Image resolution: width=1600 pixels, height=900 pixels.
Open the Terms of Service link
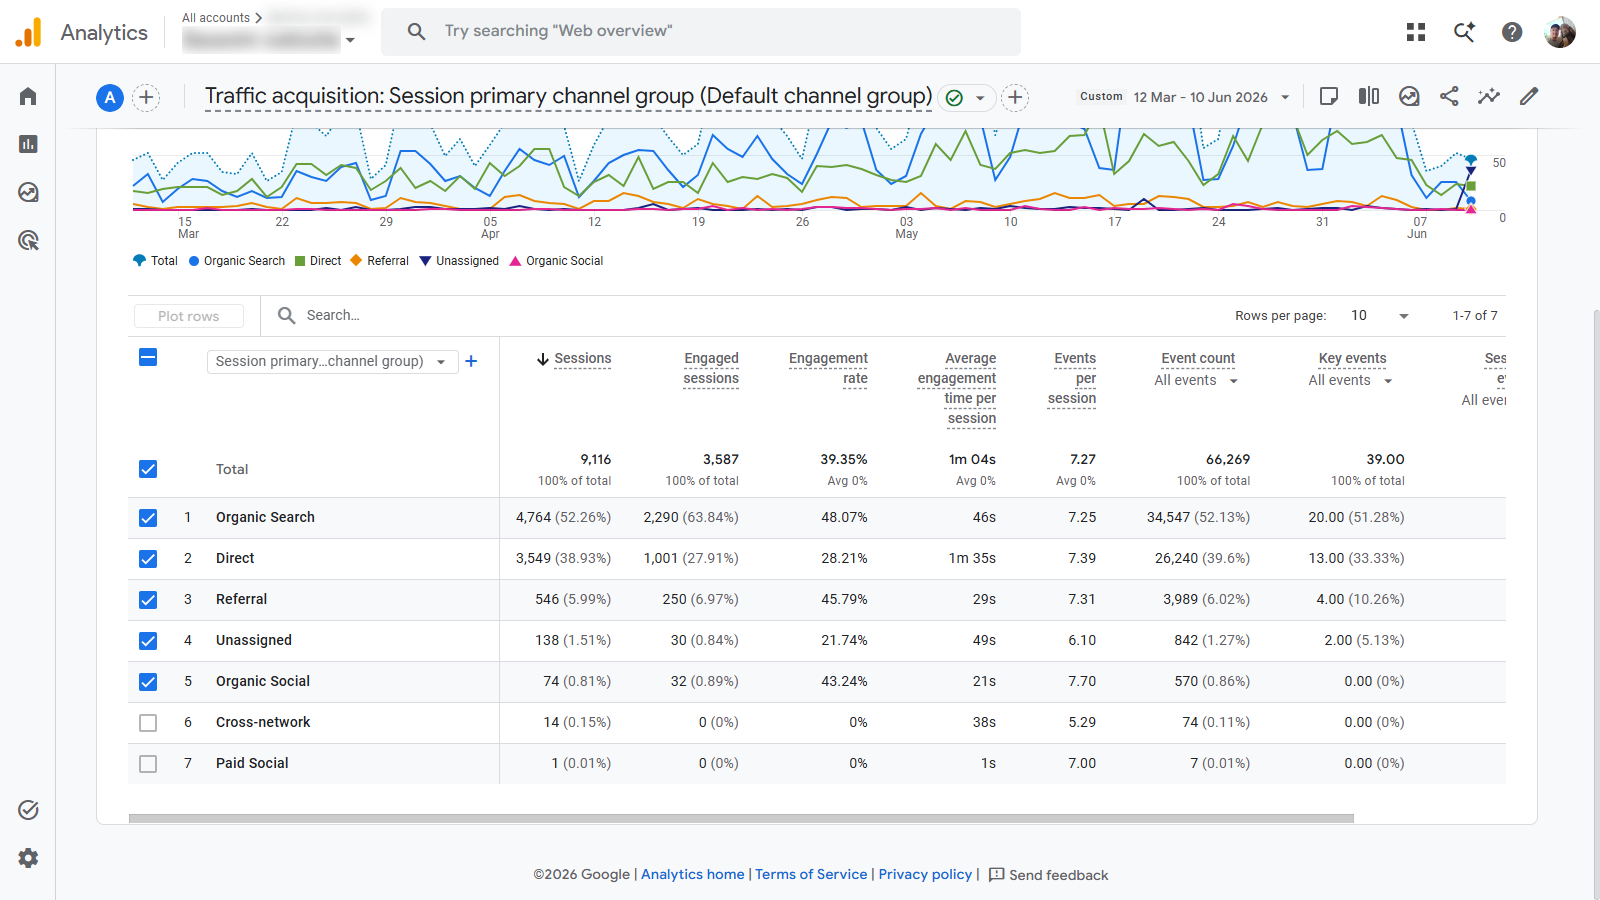click(811, 874)
